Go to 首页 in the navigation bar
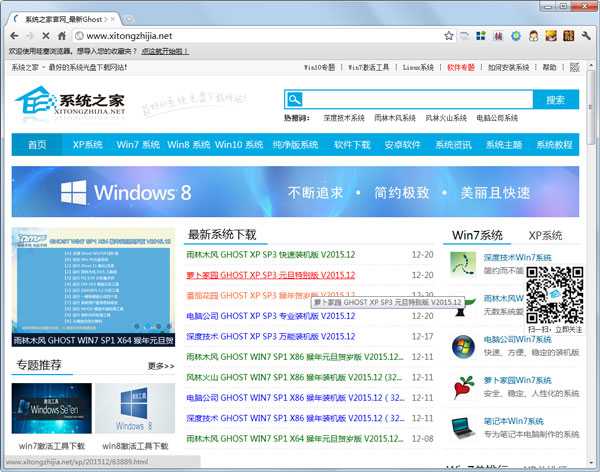Screen dimensions: 600x472 pyautogui.click(x=37, y=145)
